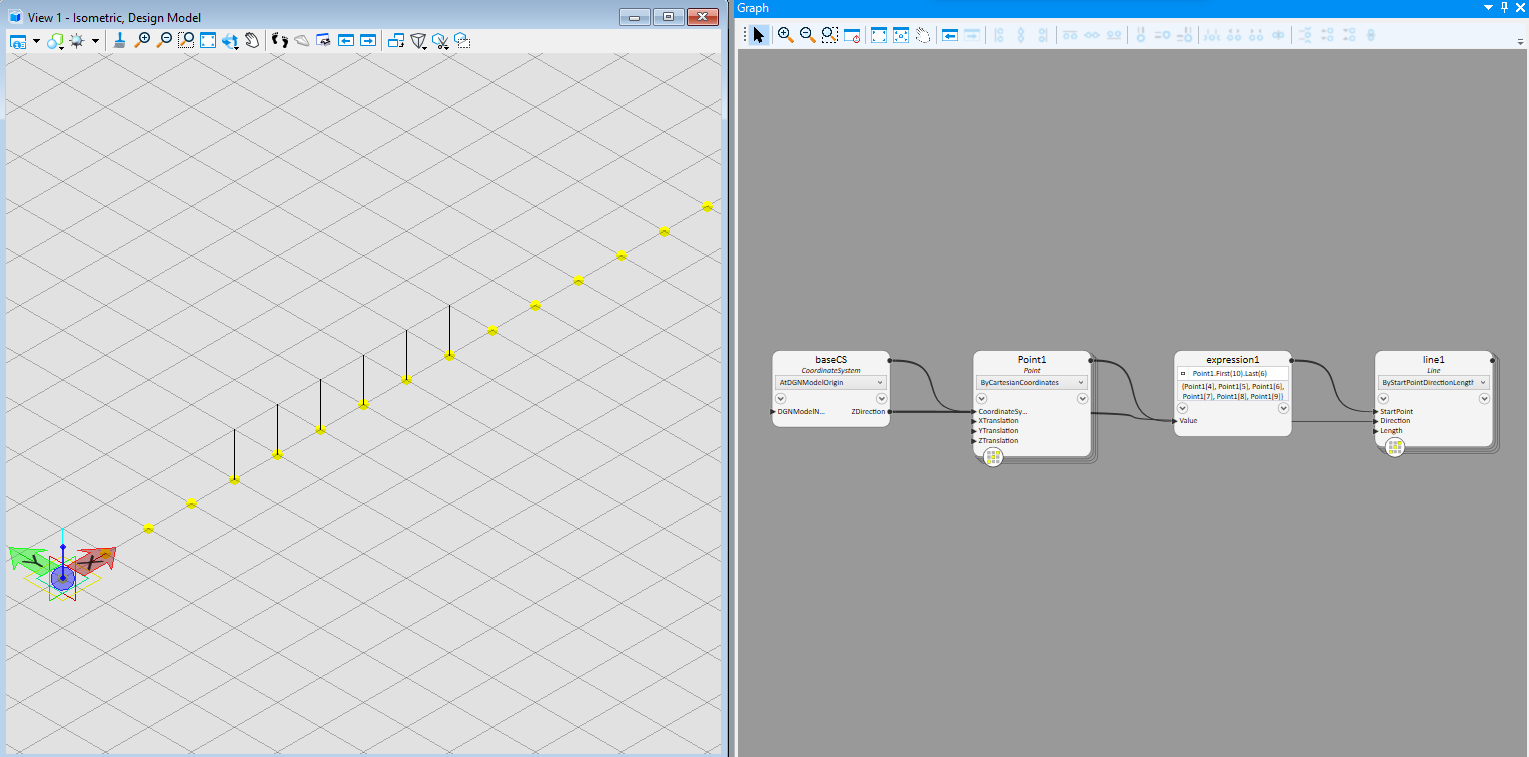
Task: Expand inputs chevron on Point1 node
Action: [x=982, y=399]
